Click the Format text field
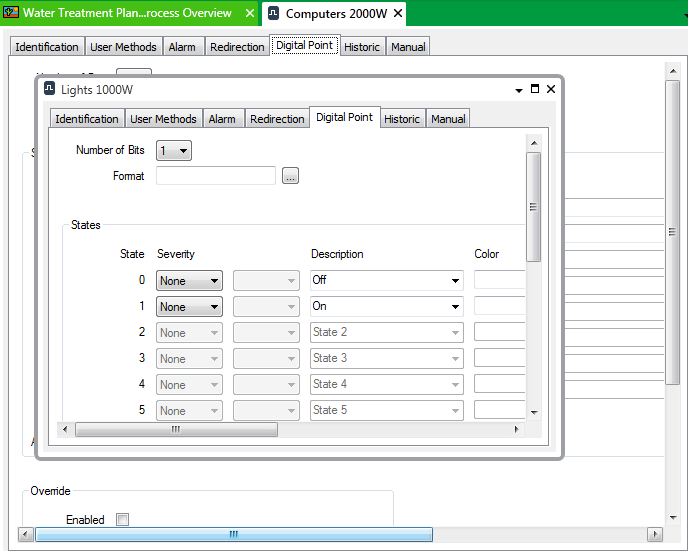688x551 pixels. 216,177
